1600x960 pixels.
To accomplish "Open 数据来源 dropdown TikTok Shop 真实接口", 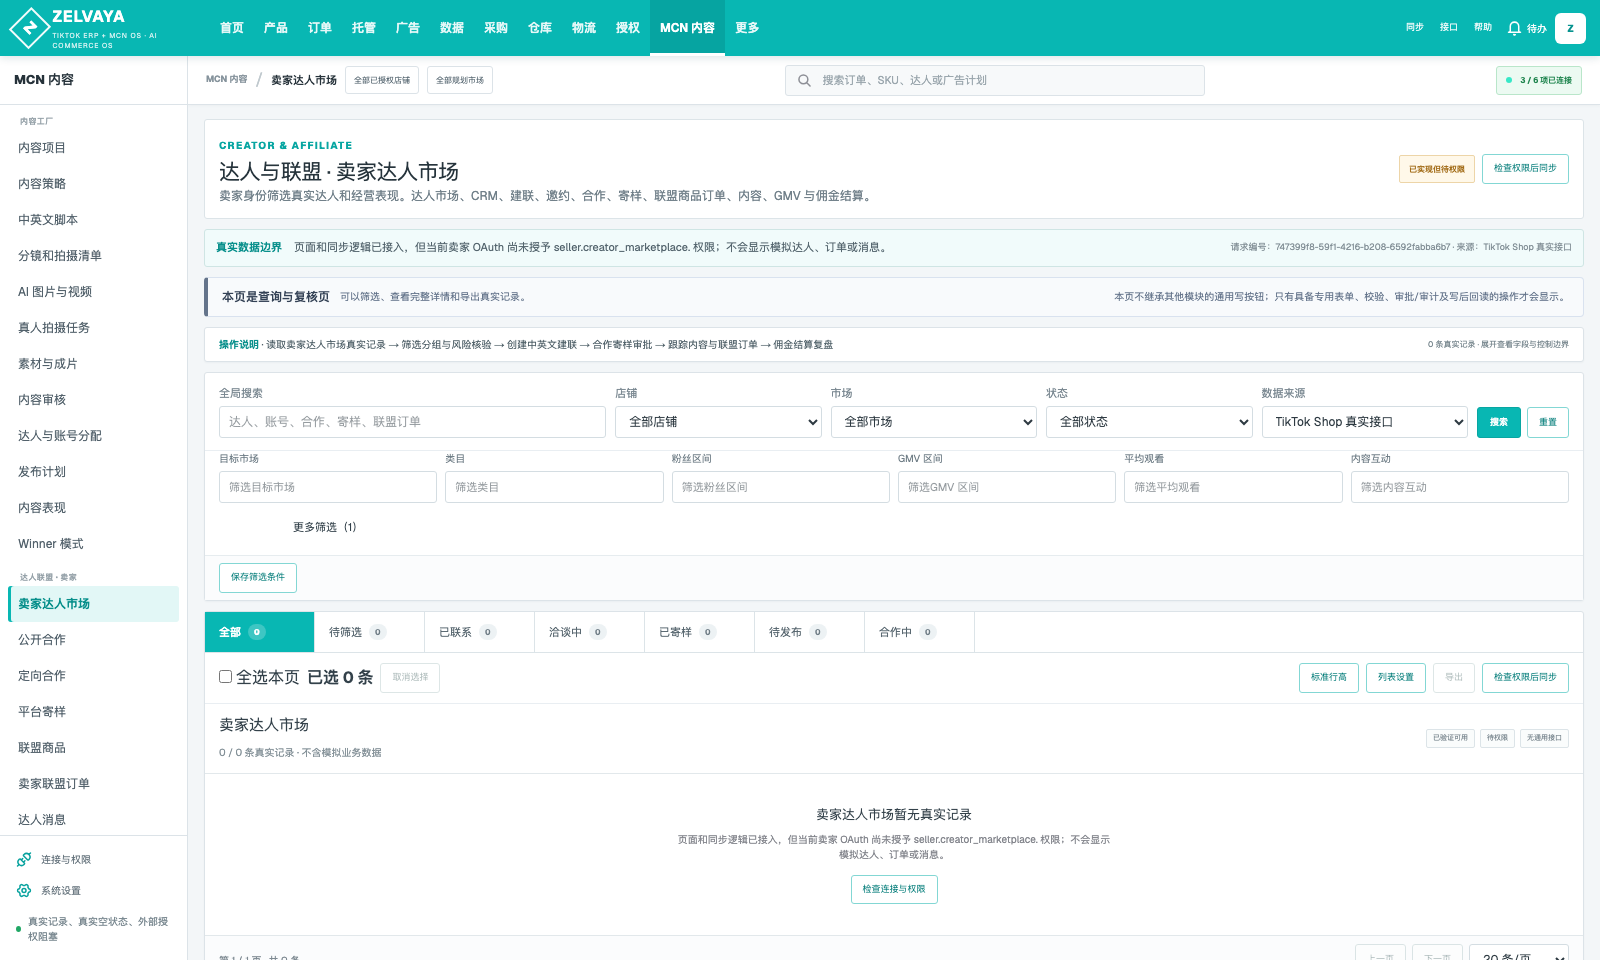I will [1365, 422].
